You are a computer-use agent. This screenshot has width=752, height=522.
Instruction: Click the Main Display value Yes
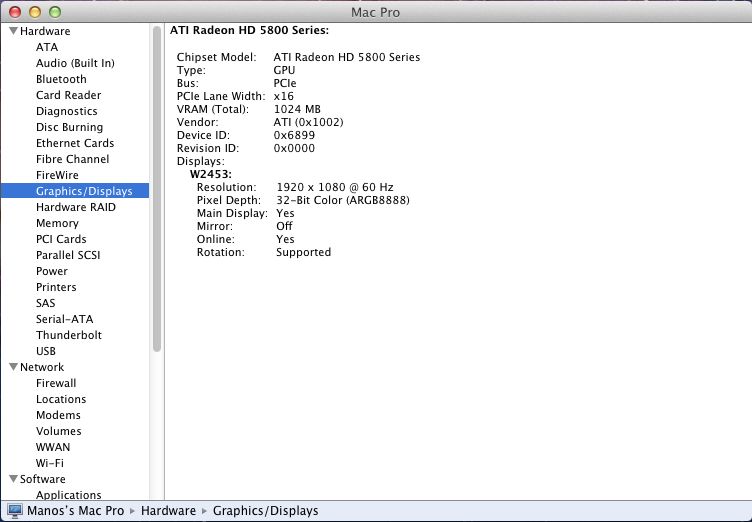(x=285, y=213)
